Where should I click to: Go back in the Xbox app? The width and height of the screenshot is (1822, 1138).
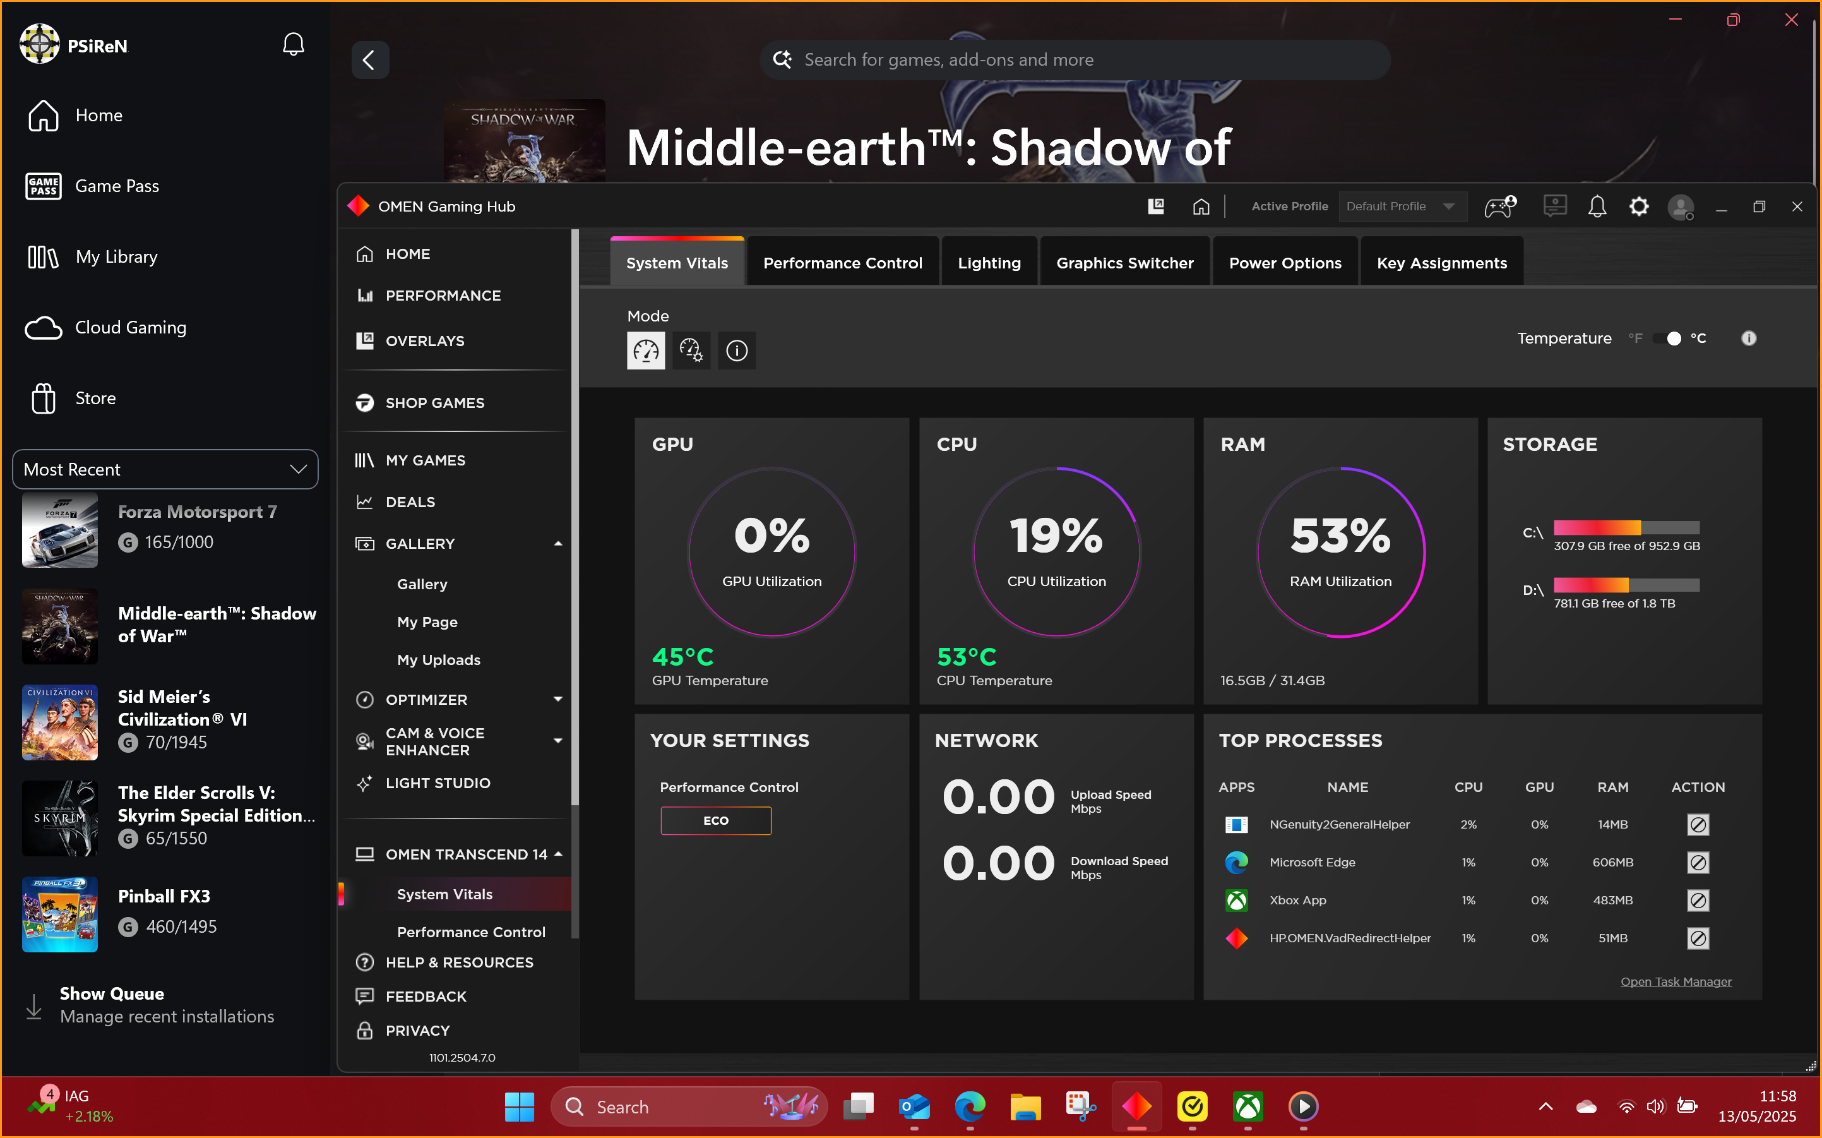370,60
